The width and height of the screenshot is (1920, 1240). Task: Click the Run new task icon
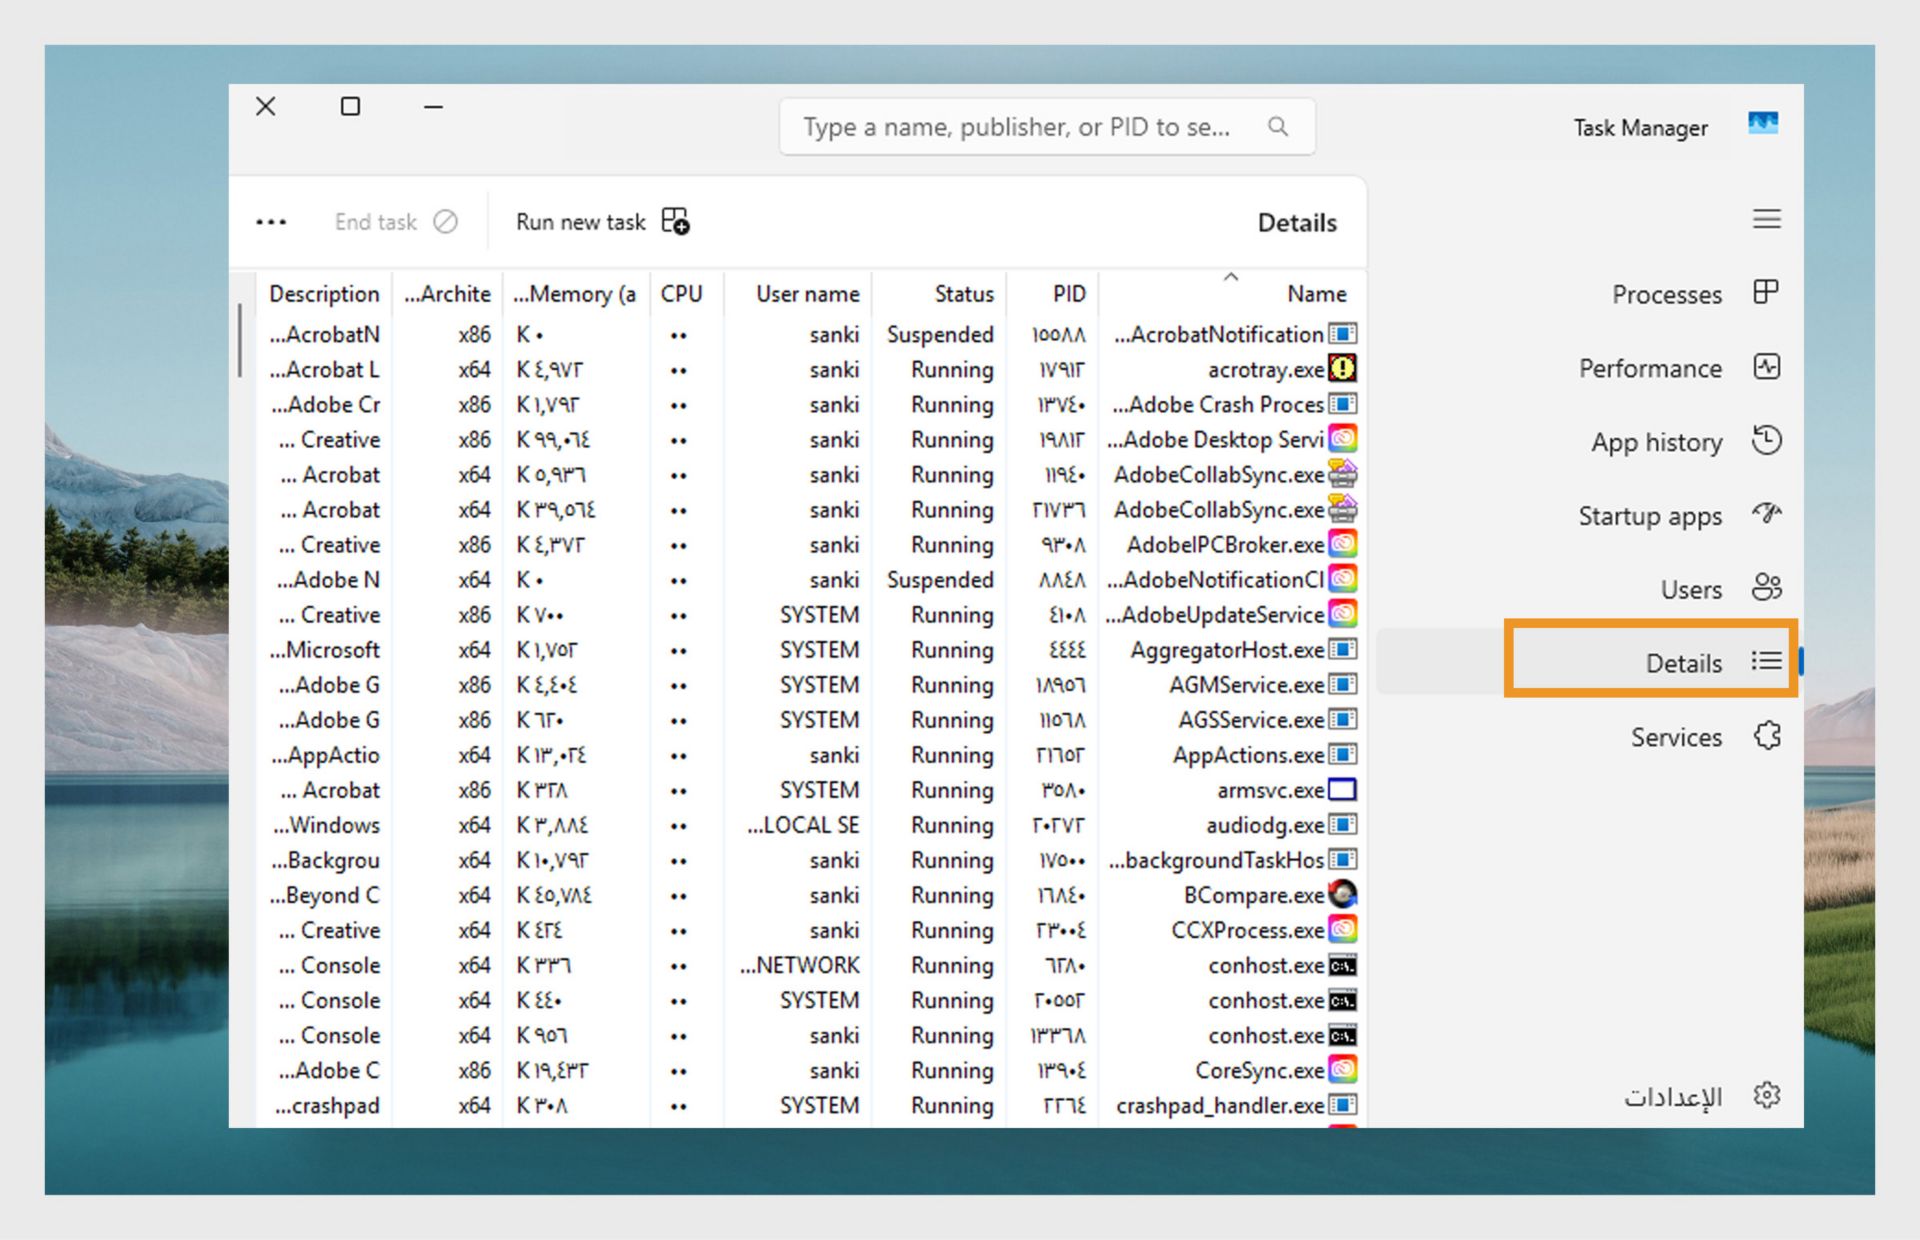(676, 221)
